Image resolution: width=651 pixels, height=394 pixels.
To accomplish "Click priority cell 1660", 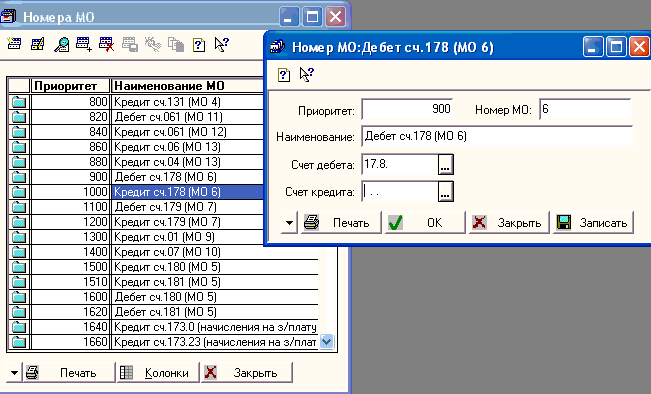I will tap(70, 342).
